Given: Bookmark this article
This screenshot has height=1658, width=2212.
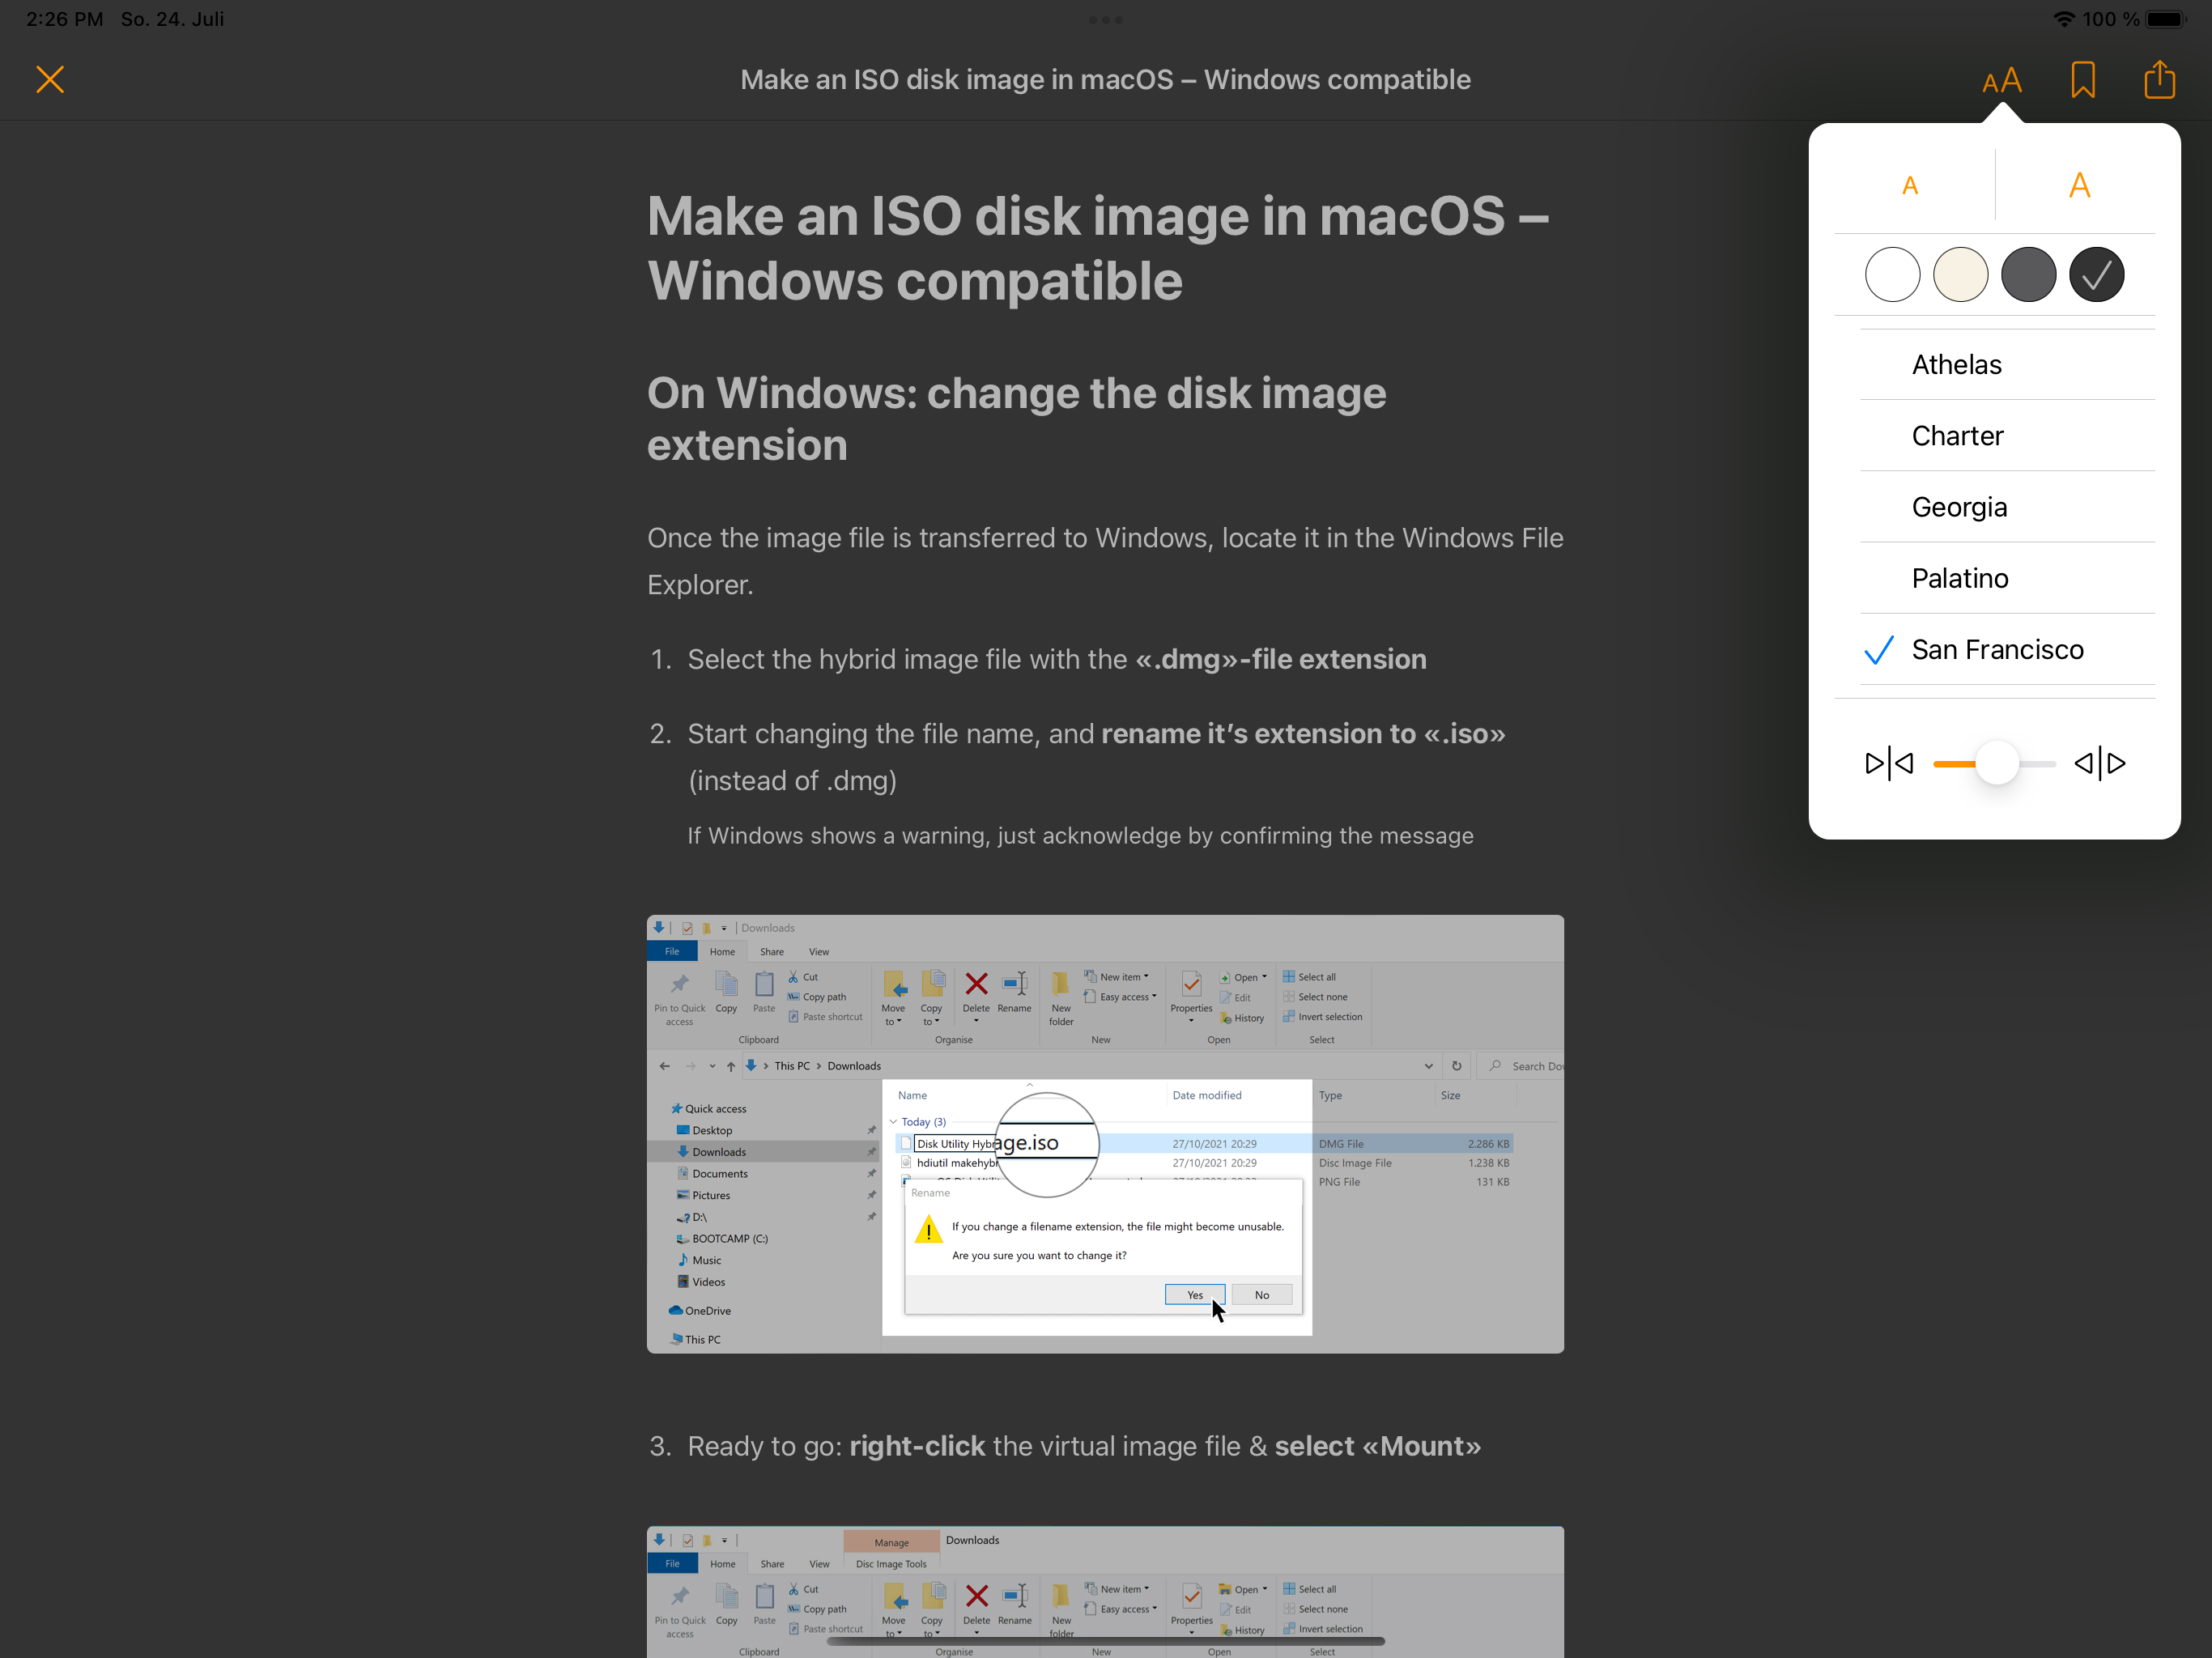Looking at the screenshot, I should tap(2083, 80).
